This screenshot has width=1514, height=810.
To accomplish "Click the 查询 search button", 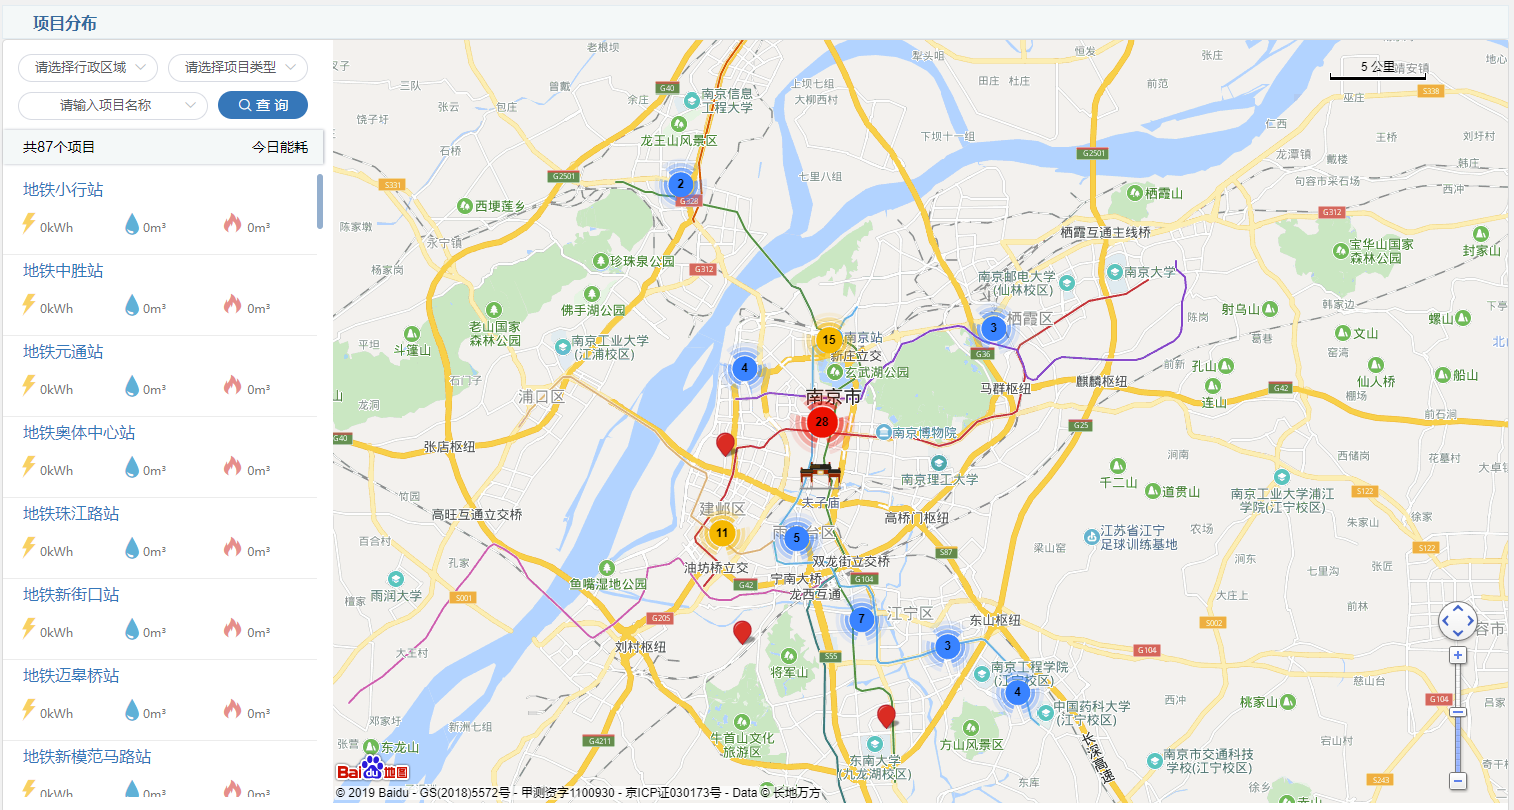I will pyautogui.click(x=263, y=105).
